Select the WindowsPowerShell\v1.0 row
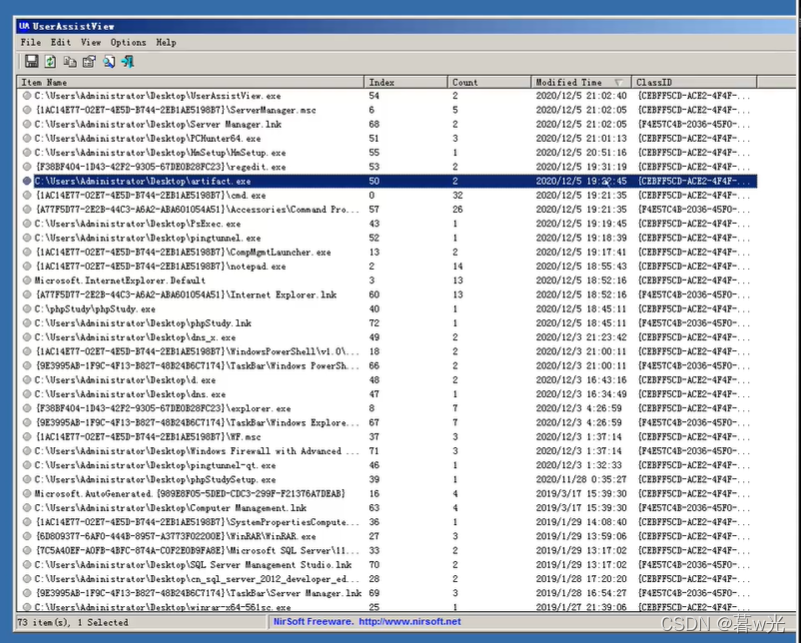 point(387,351)
